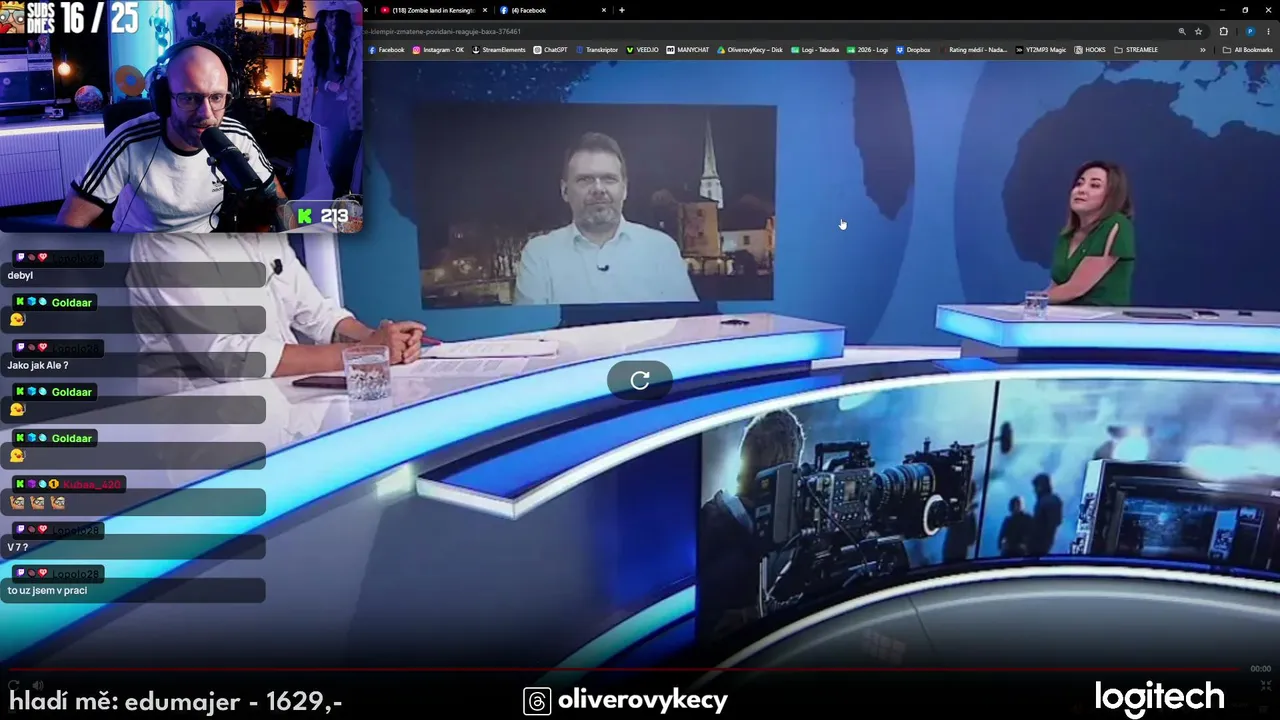Open the VEED.IO bookmark

click(x=643, y=50)
